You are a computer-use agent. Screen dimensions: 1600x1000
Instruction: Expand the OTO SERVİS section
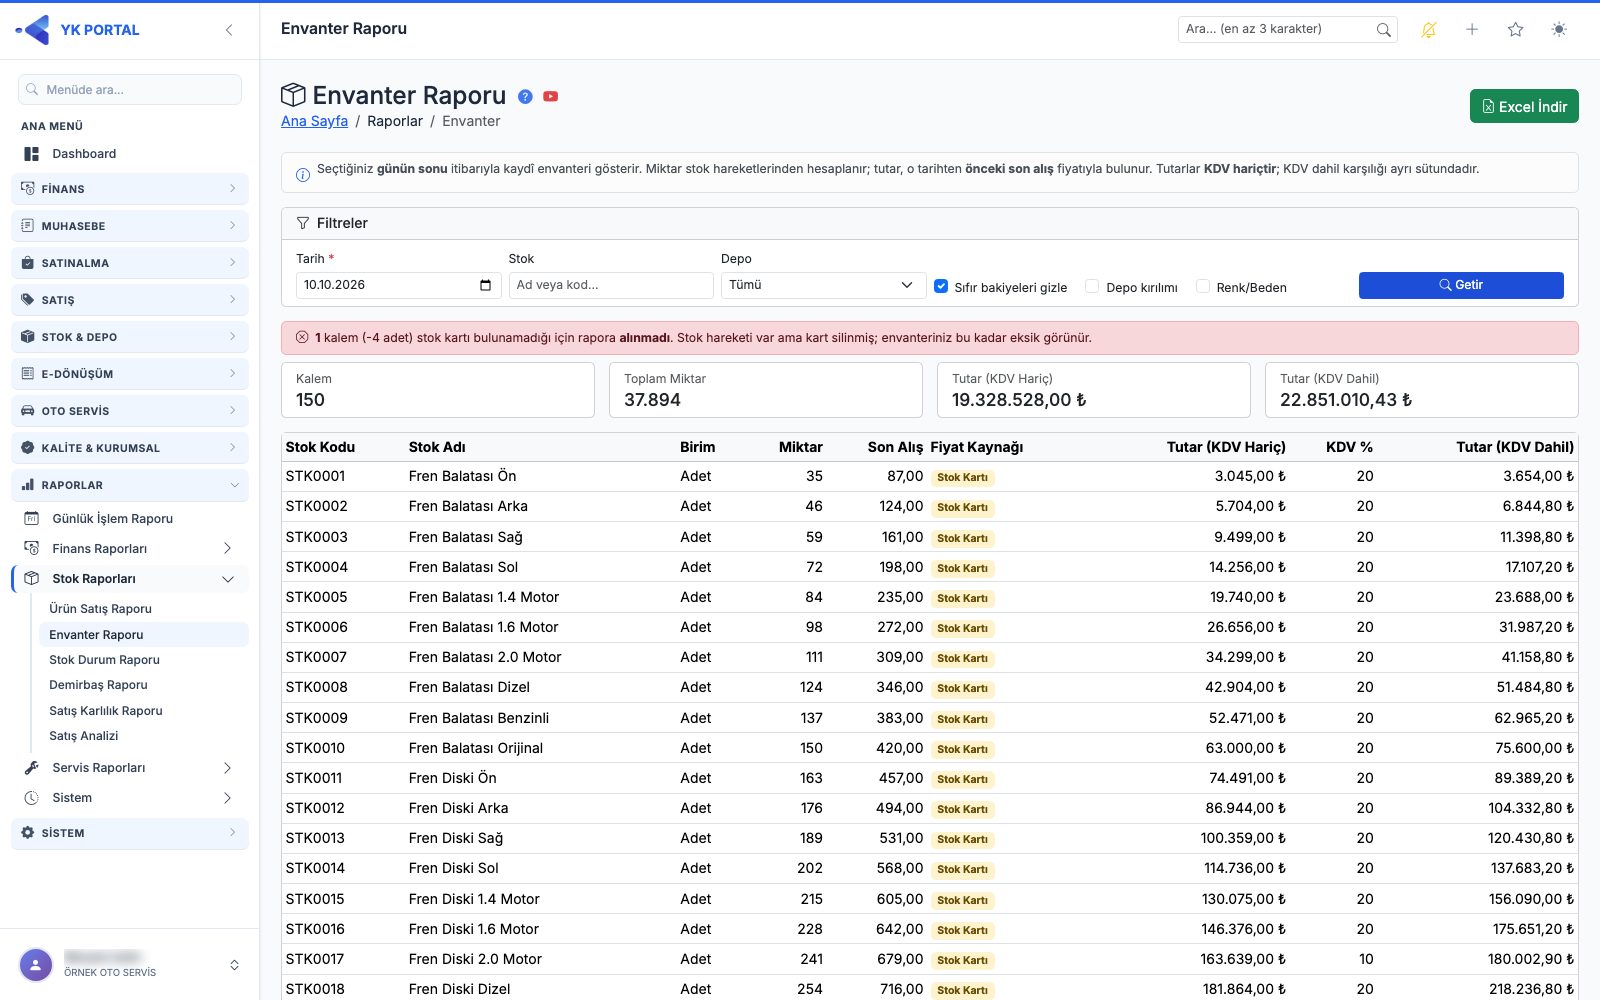click(130, 411)
